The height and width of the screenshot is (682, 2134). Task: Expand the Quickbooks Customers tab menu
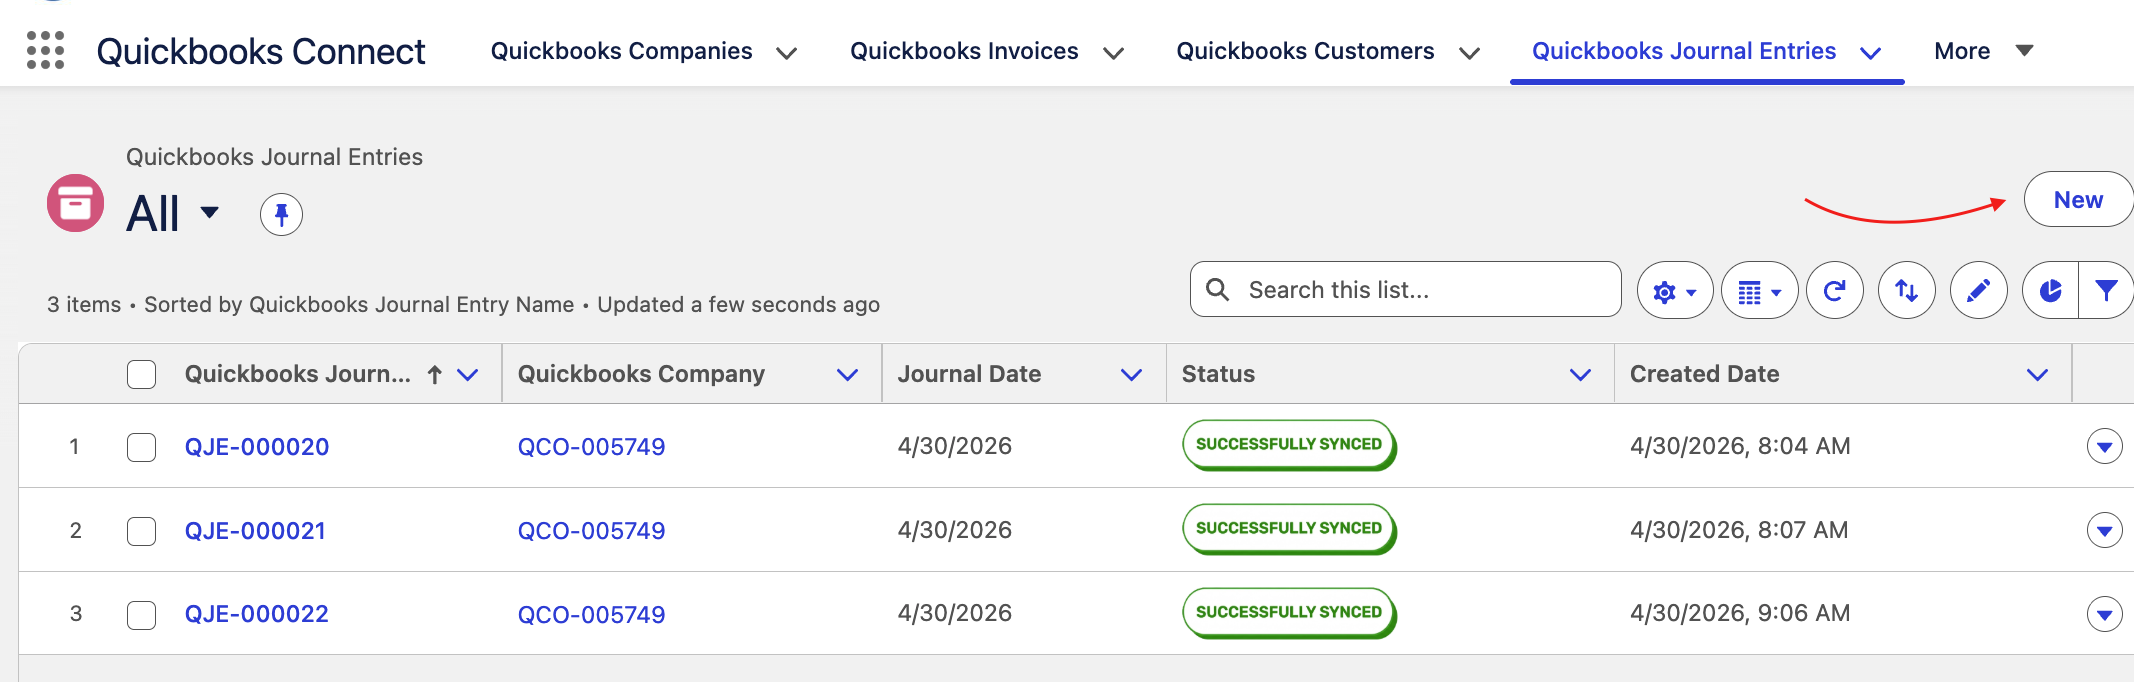coord(1469,53)
